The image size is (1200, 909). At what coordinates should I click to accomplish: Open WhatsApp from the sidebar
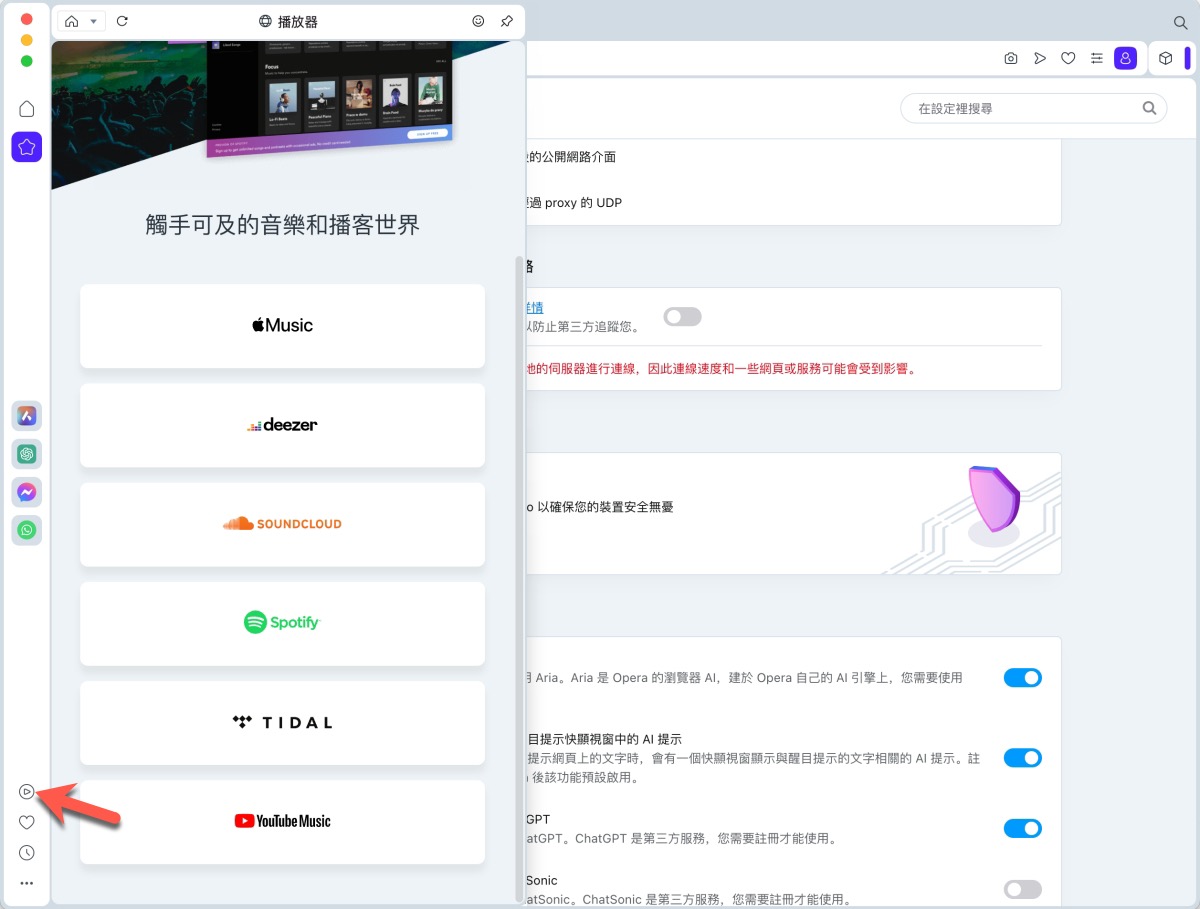27,530
